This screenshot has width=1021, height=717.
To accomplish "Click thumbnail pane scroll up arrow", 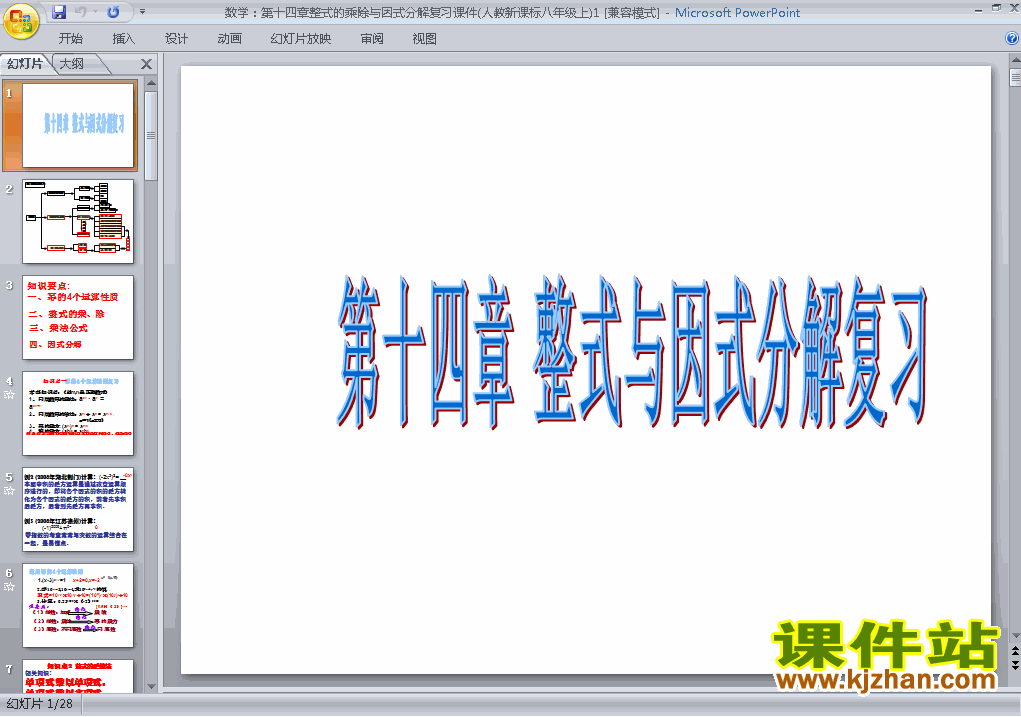I will pyautogui.click(x=151, y=83).
